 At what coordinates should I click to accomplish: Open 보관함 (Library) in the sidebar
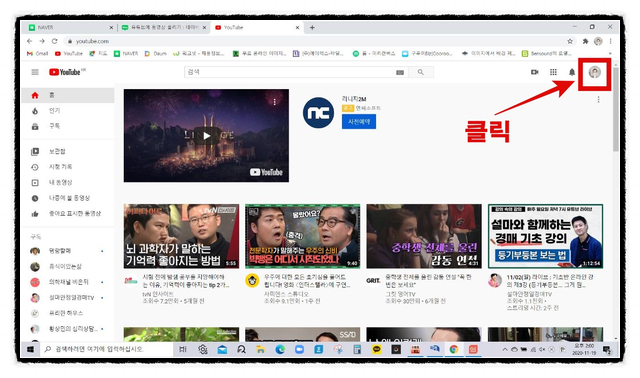tap(68, 151)
